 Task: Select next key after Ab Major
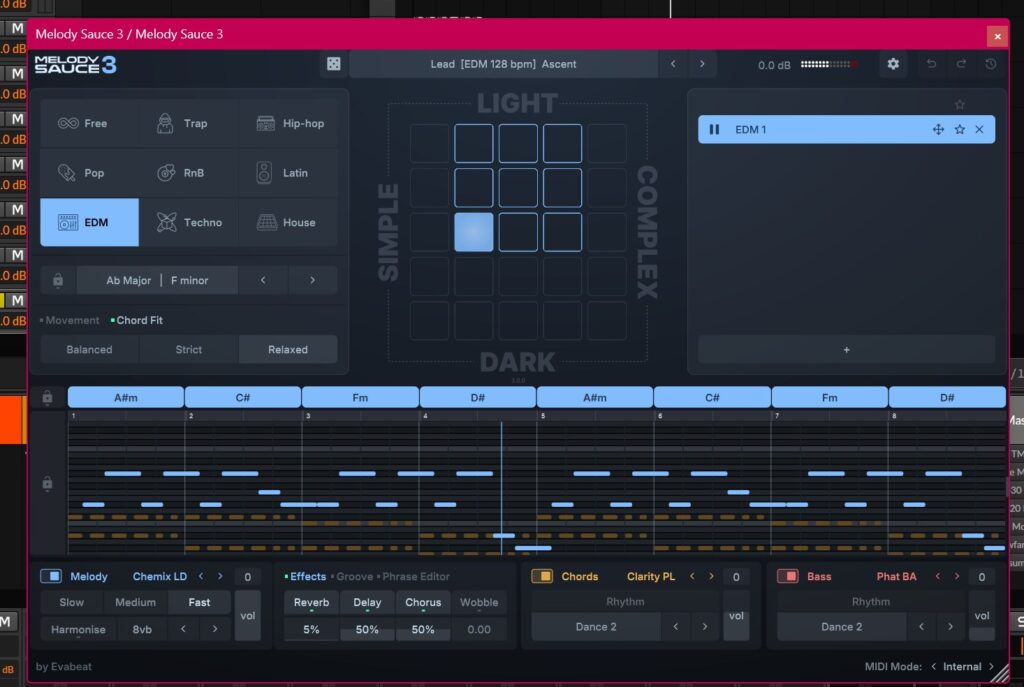pyautogui.click(x=312, y=281)
